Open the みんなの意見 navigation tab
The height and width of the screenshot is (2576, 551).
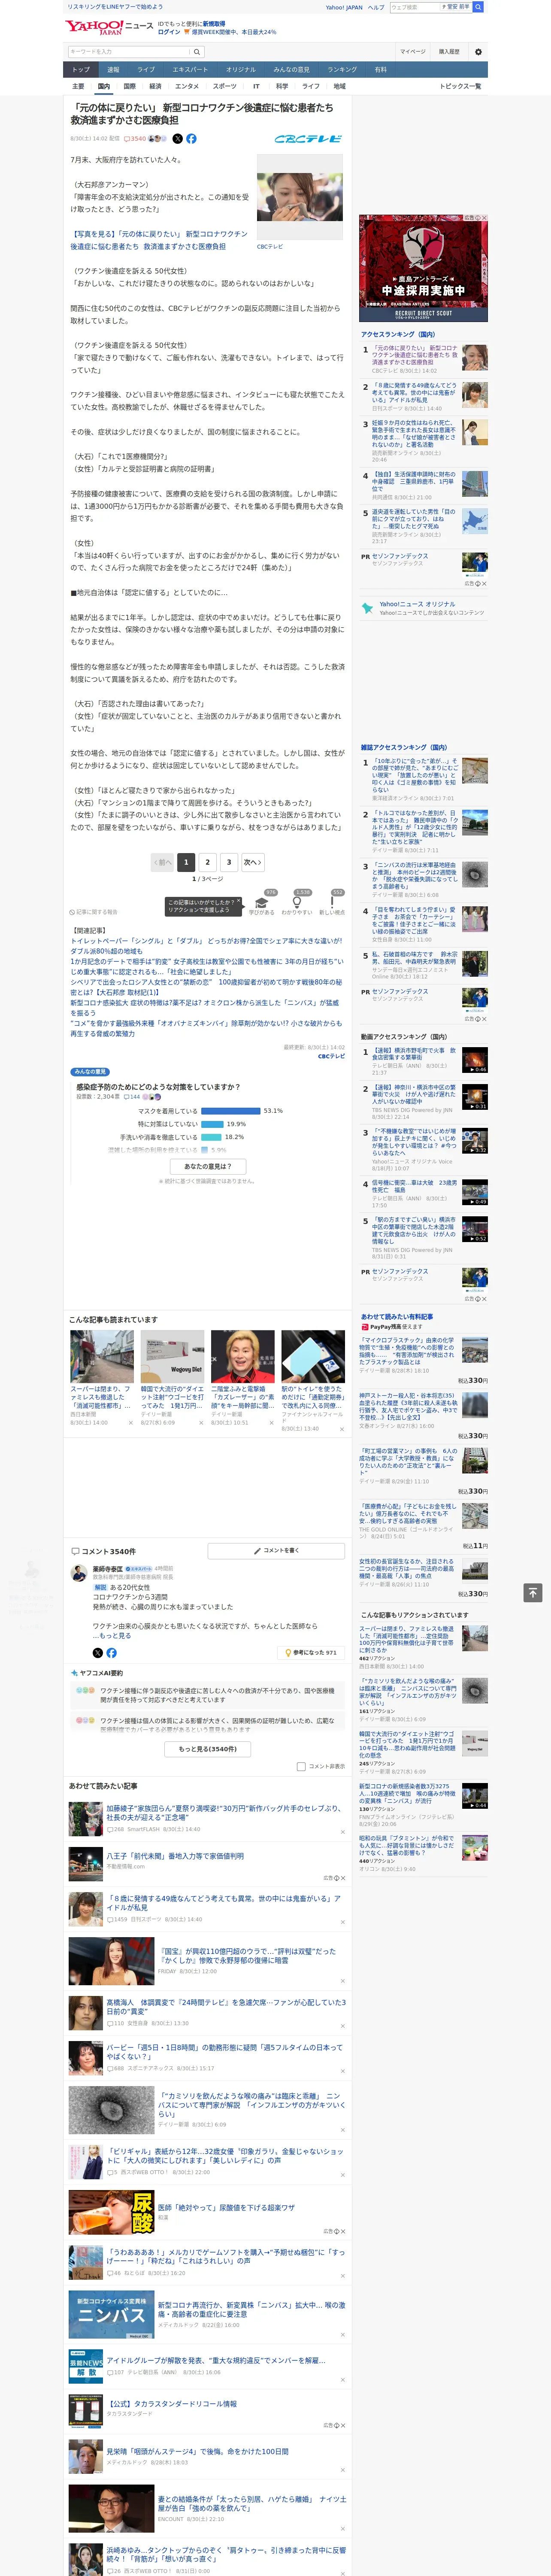pyautogui.click(x=291, y=70)
